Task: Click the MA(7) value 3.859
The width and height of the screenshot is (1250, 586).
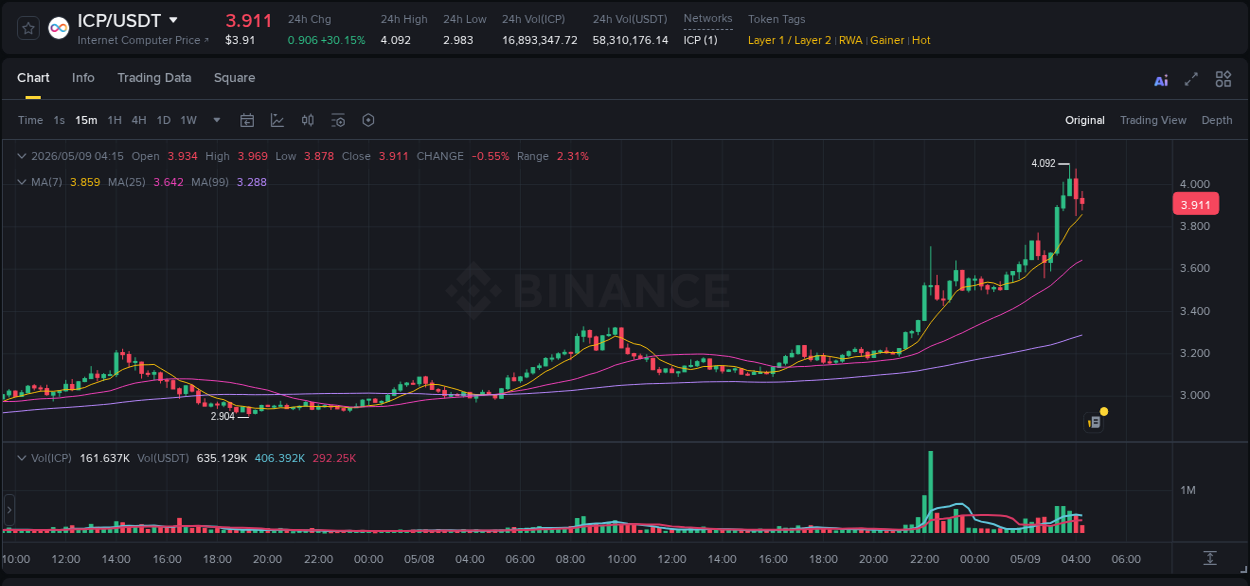Action: pos(85,182)
